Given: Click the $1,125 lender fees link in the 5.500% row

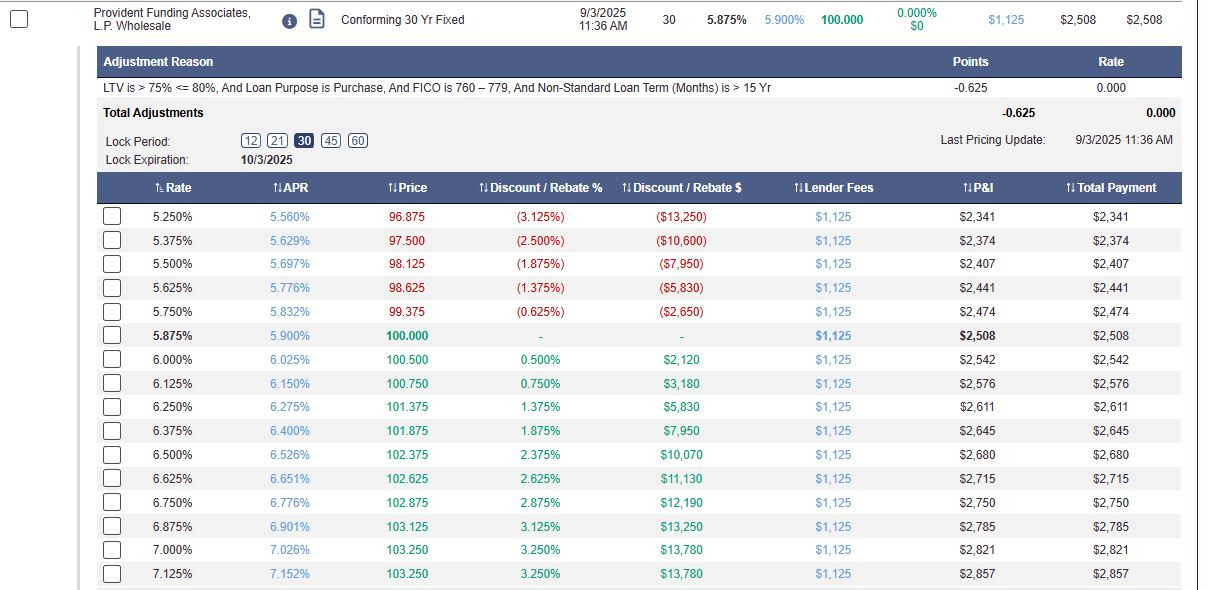Looking at the screenshot, I should [x=833, y=264].
